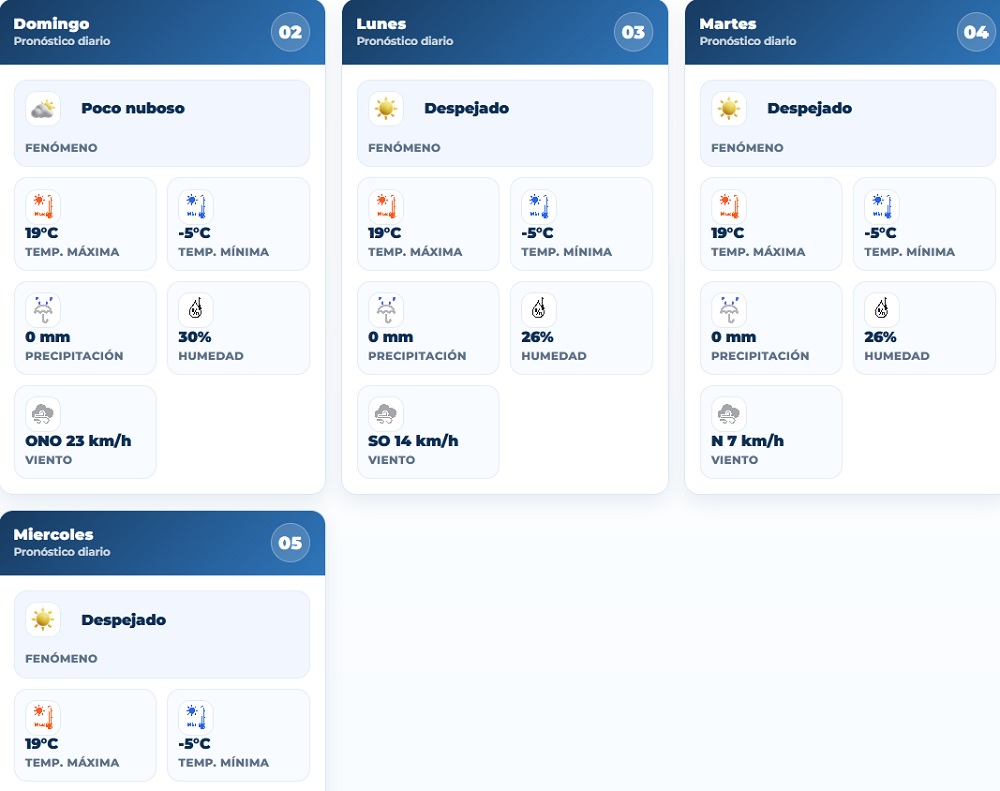Image resolution: width=1000 pixels, height=791 pixels.
Task: Select the 30% humidity card
Action: pos(239,328)
